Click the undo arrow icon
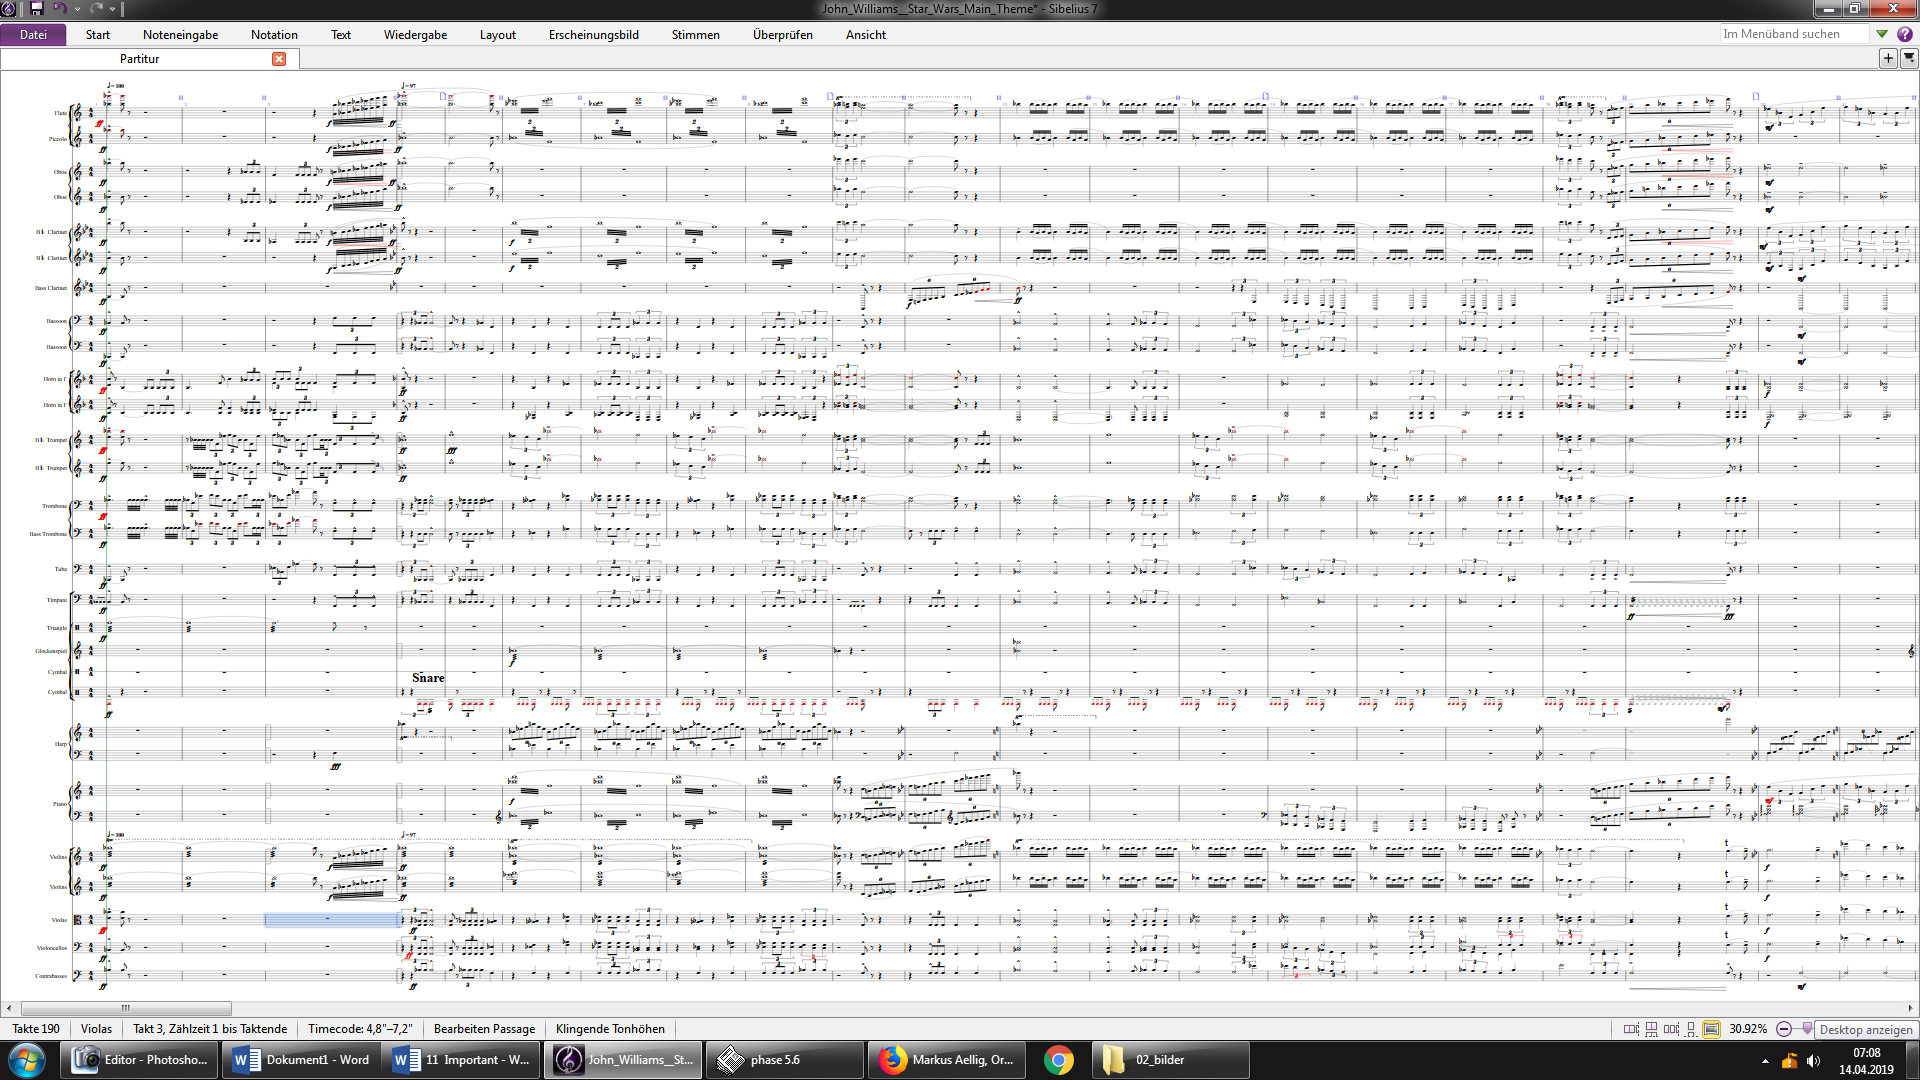Screen dimensions: 1920x1080 [x=59, y=8]
